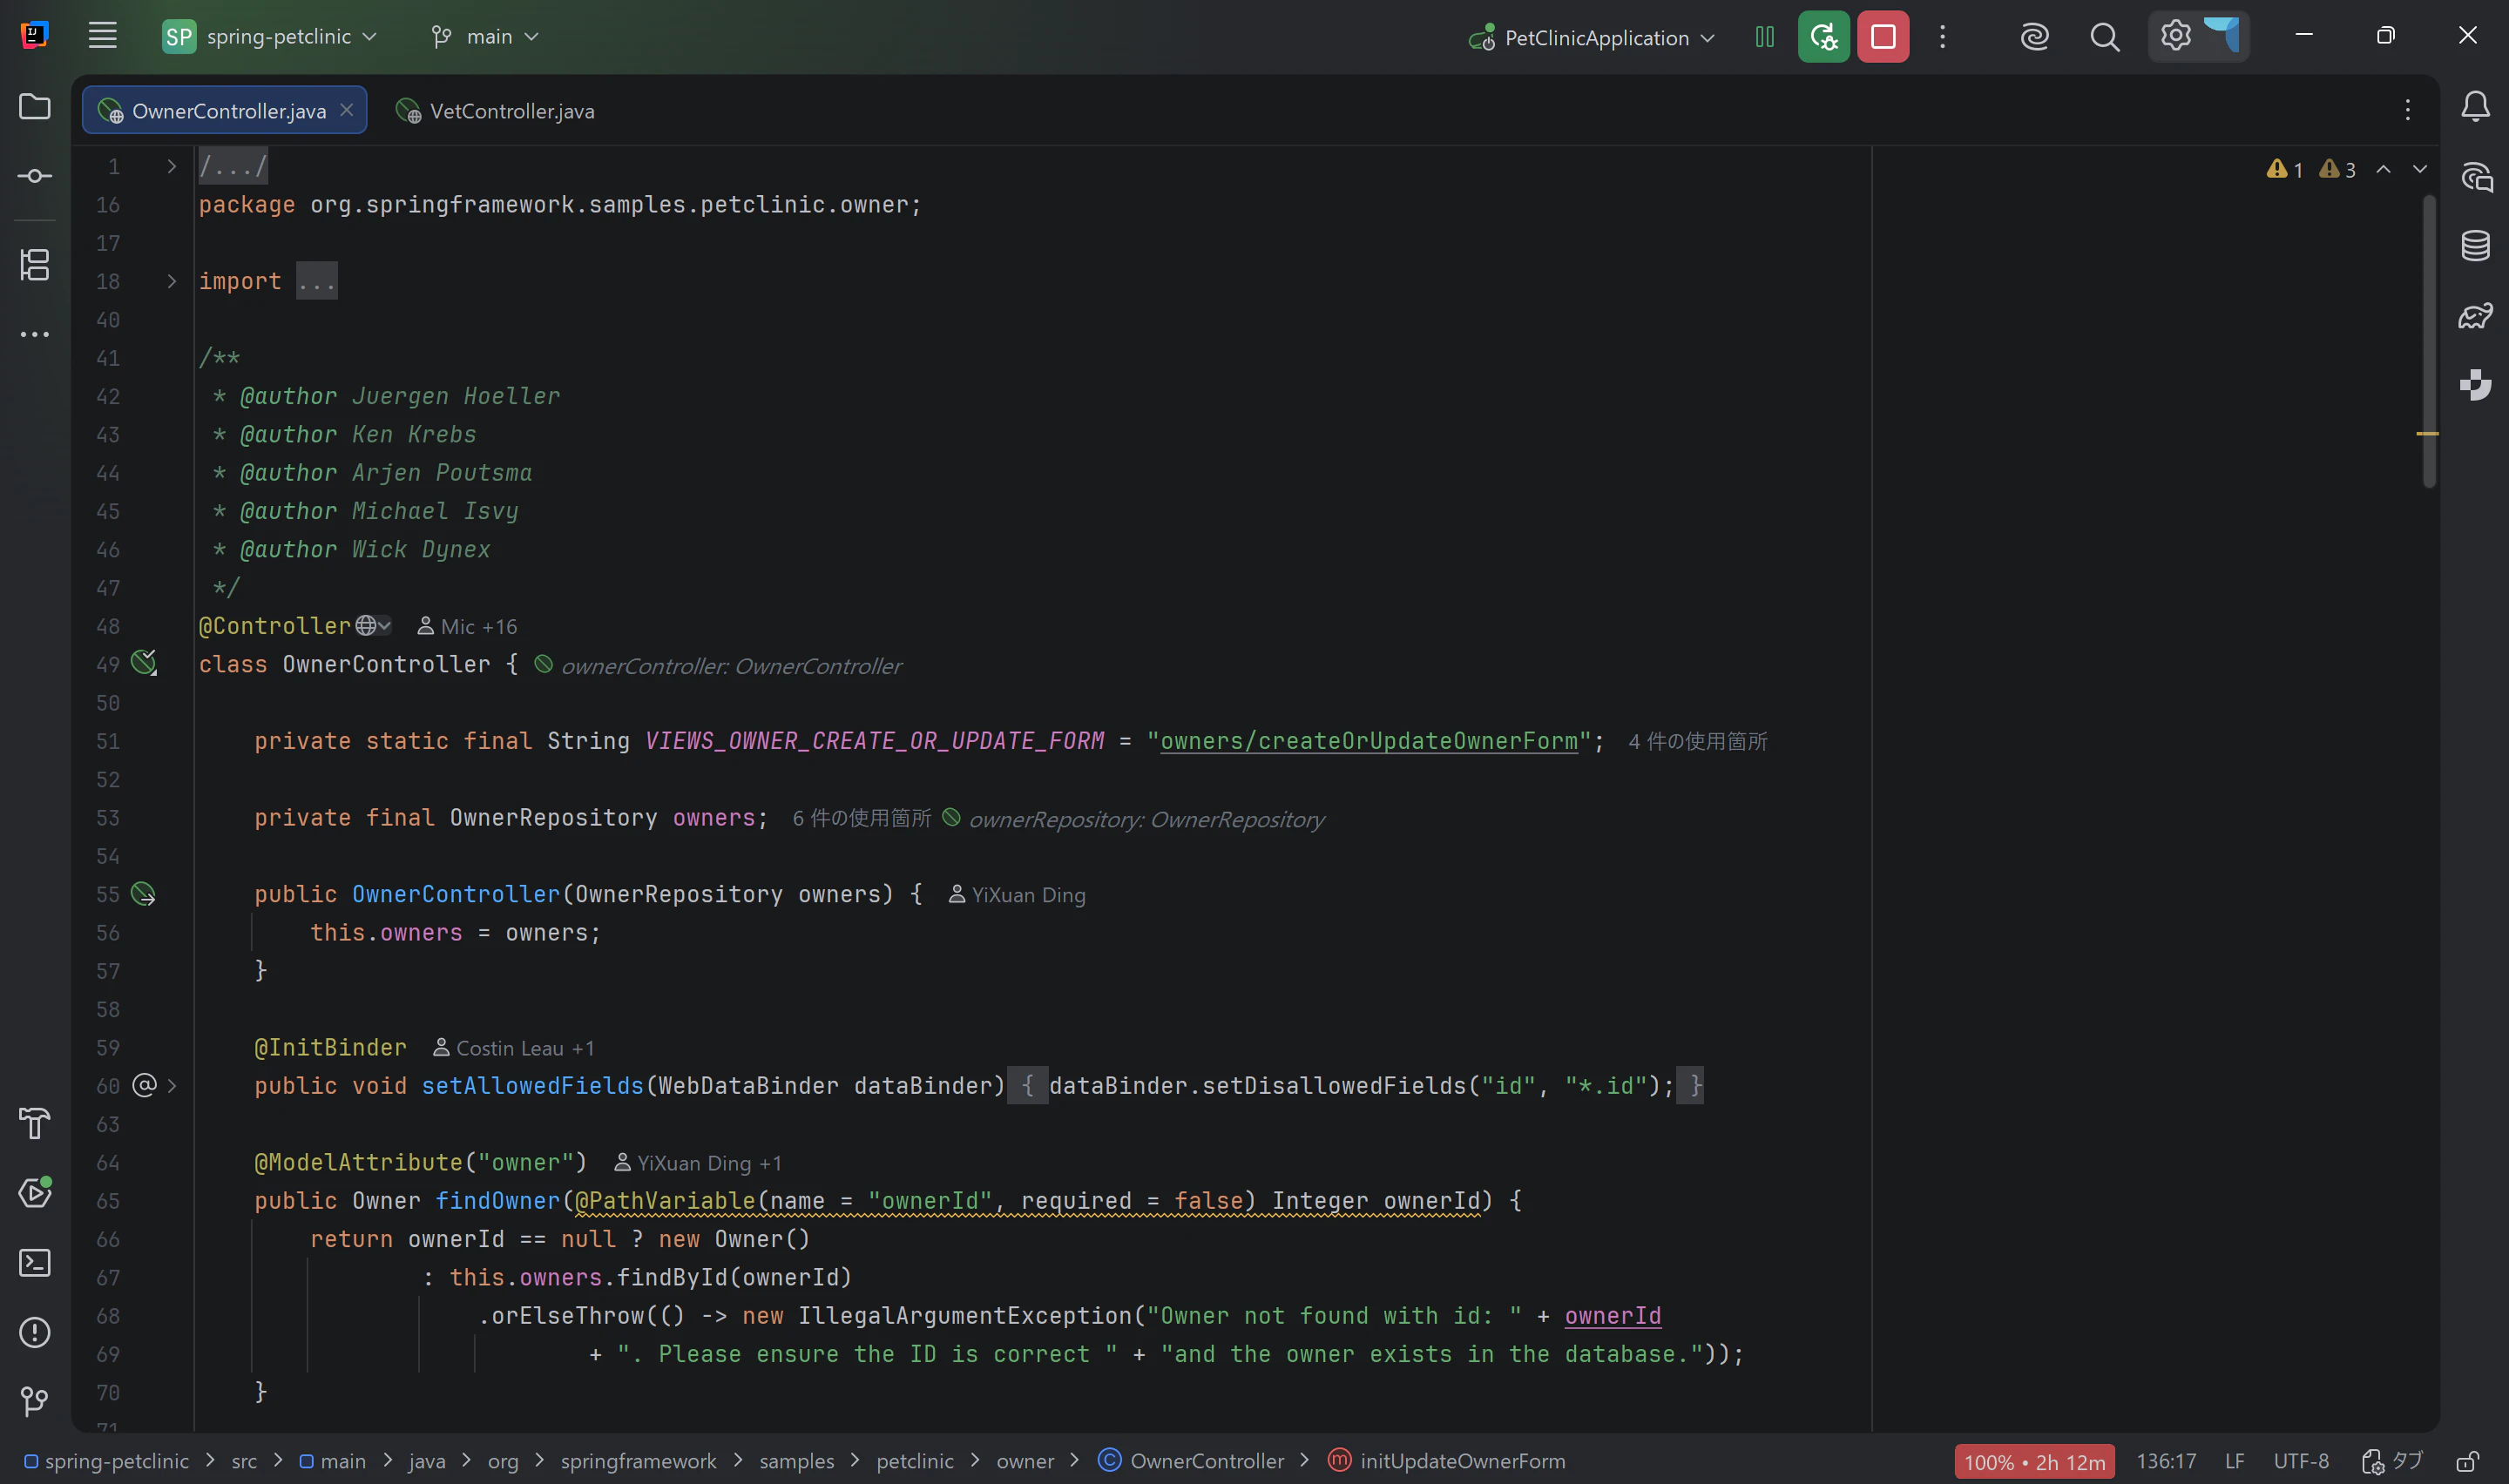The width and height of the screenshot is (2509, 1484).
Task: Open the main branch dropdown
Action: (485, 37)
